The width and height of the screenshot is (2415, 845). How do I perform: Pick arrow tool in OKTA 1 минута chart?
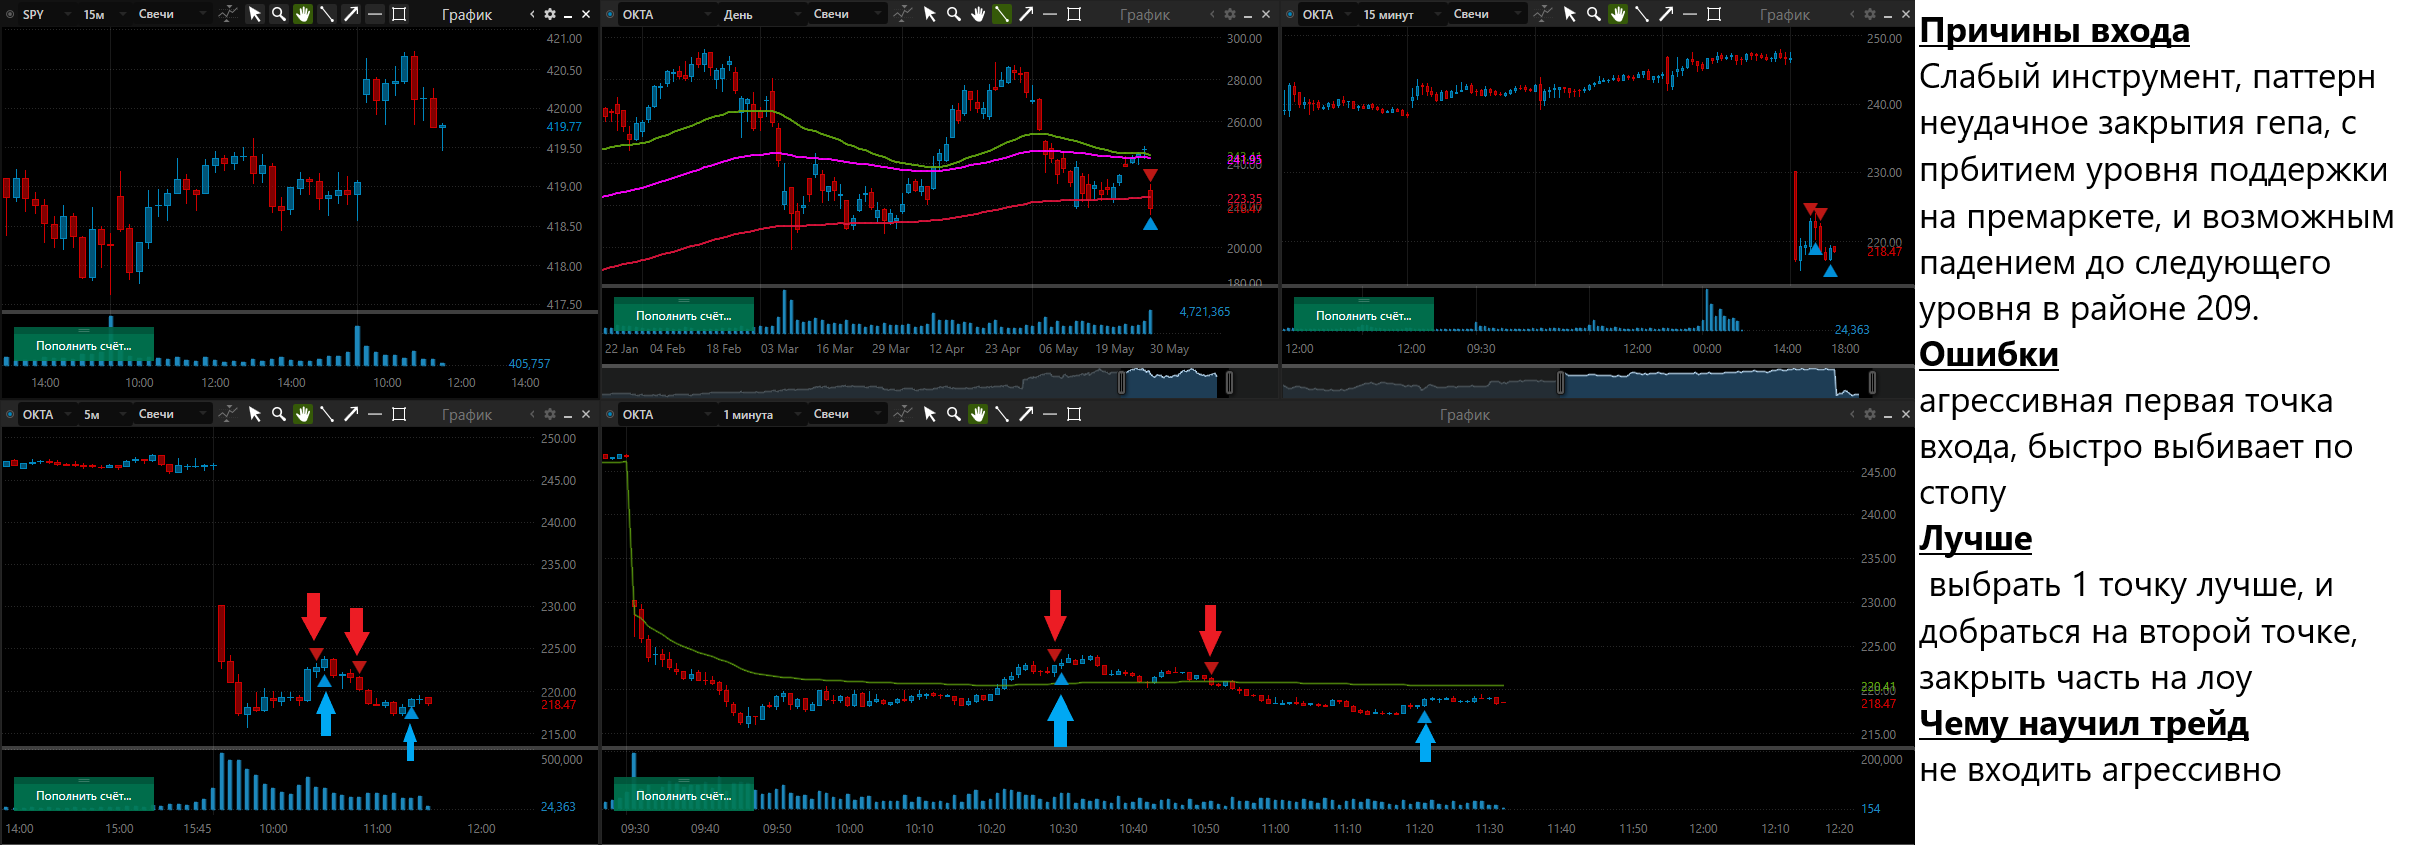[x=1026, y=414]
